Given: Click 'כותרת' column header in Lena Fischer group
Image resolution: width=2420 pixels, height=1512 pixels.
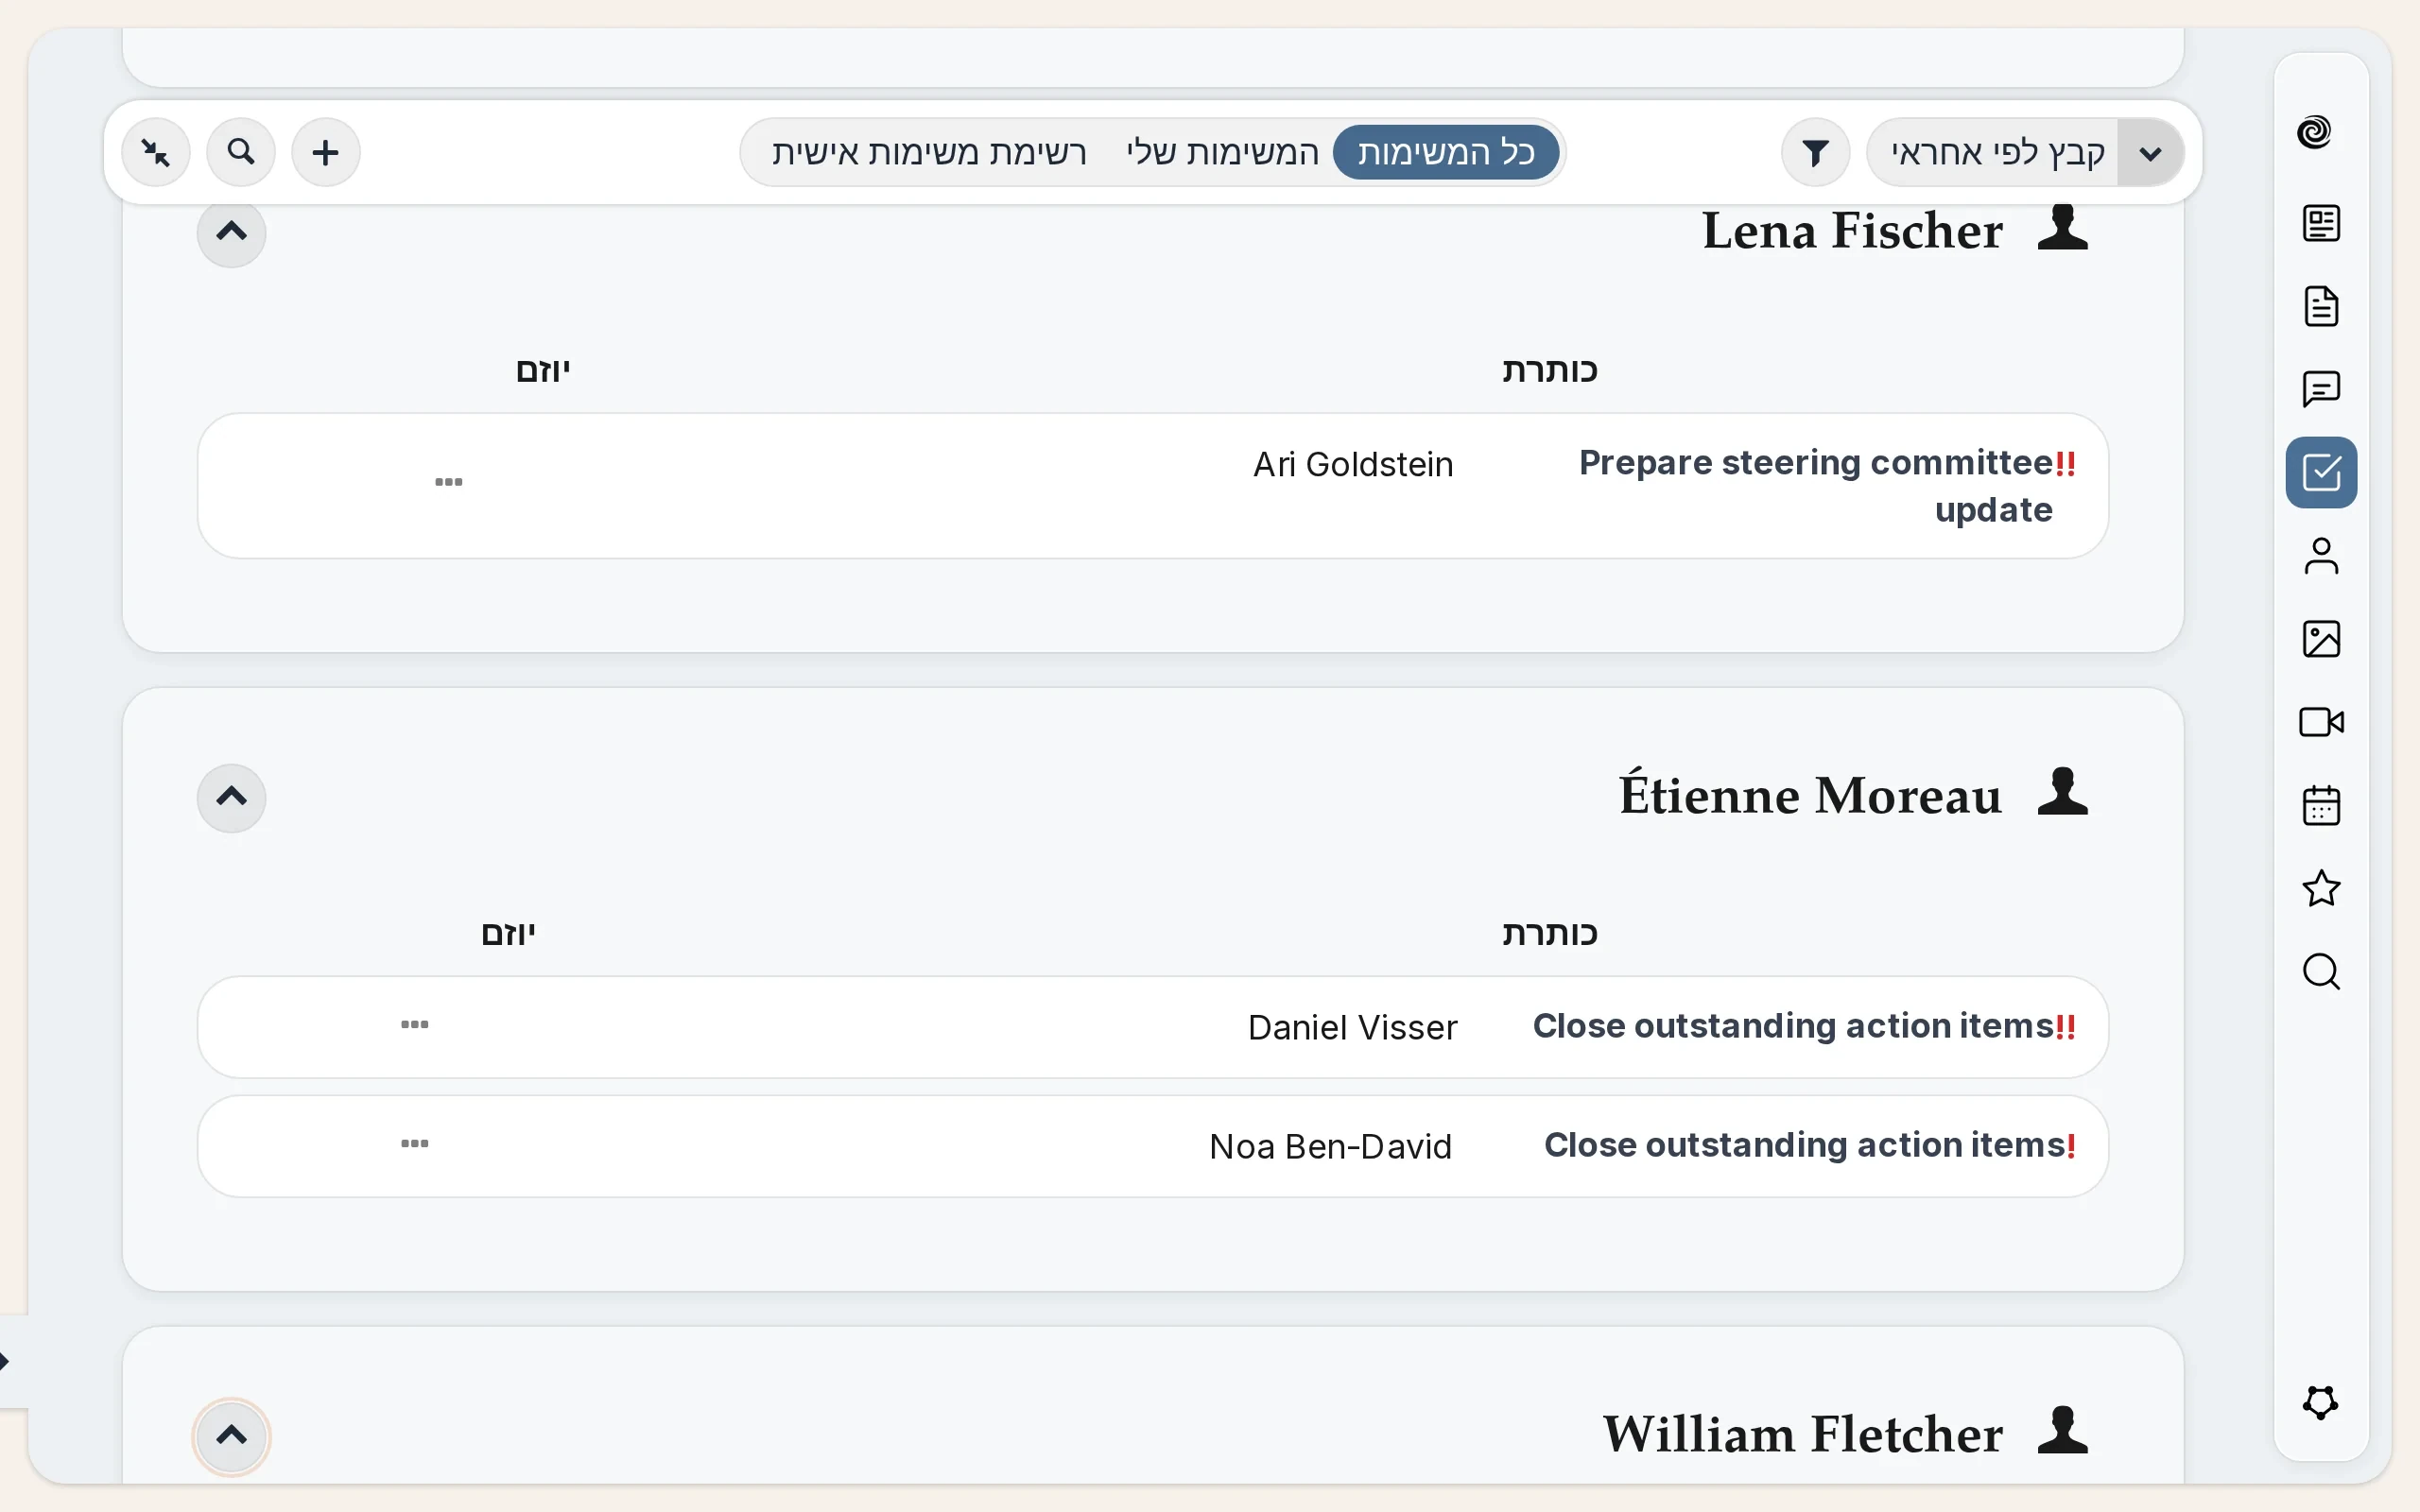Looking at the screenshot, I should pos(1549,370).
